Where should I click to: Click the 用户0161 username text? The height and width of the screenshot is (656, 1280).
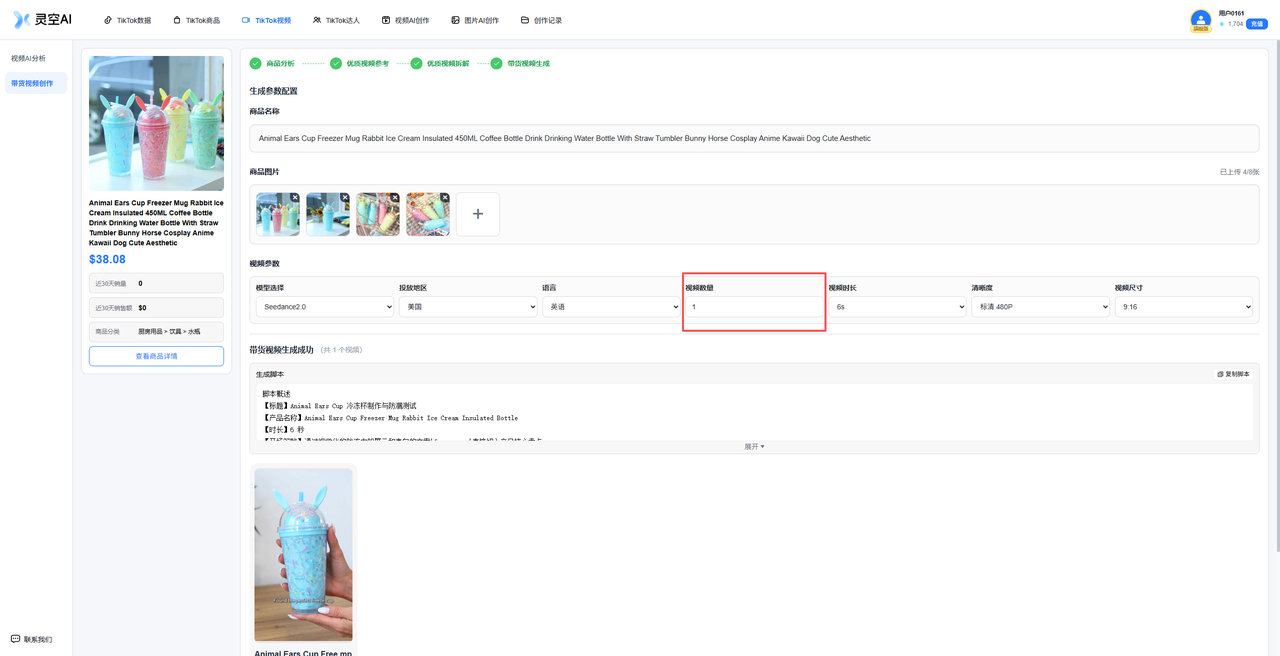point(1231,13)
